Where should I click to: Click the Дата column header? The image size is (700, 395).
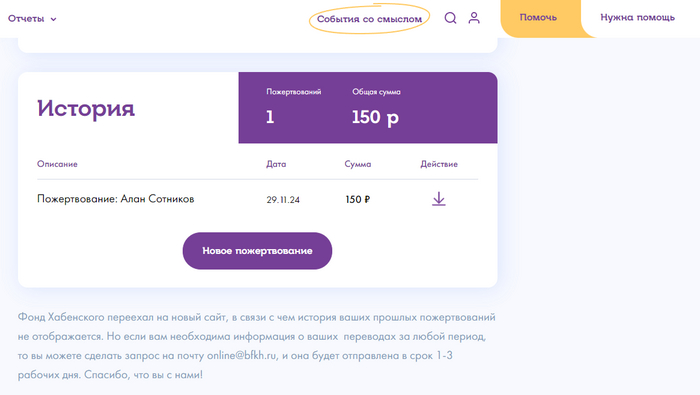[276, 164]
